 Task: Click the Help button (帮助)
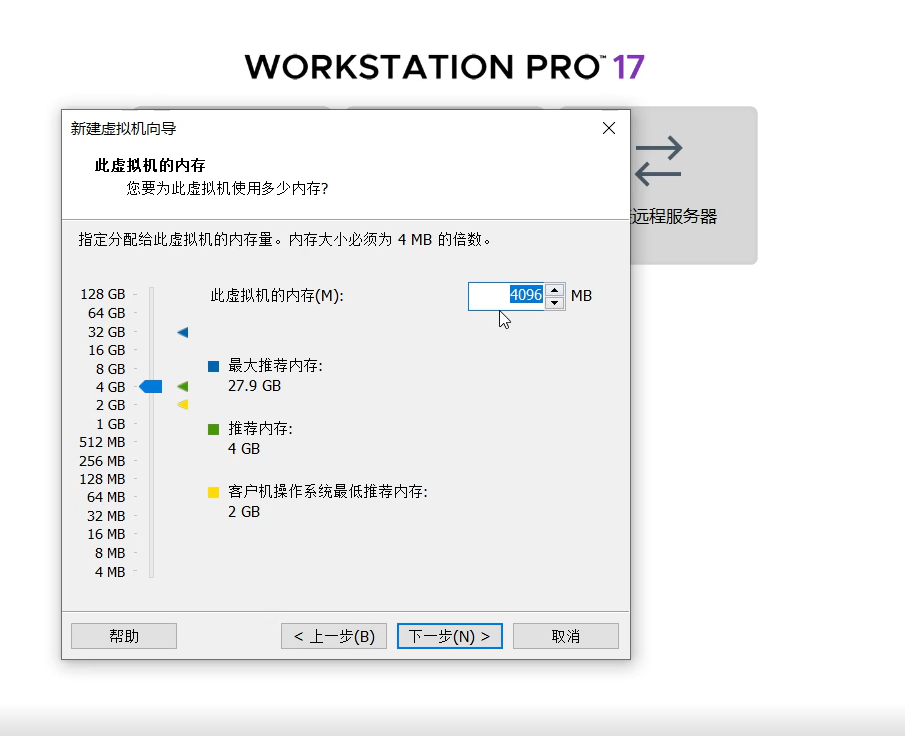[x=124, y=636]
